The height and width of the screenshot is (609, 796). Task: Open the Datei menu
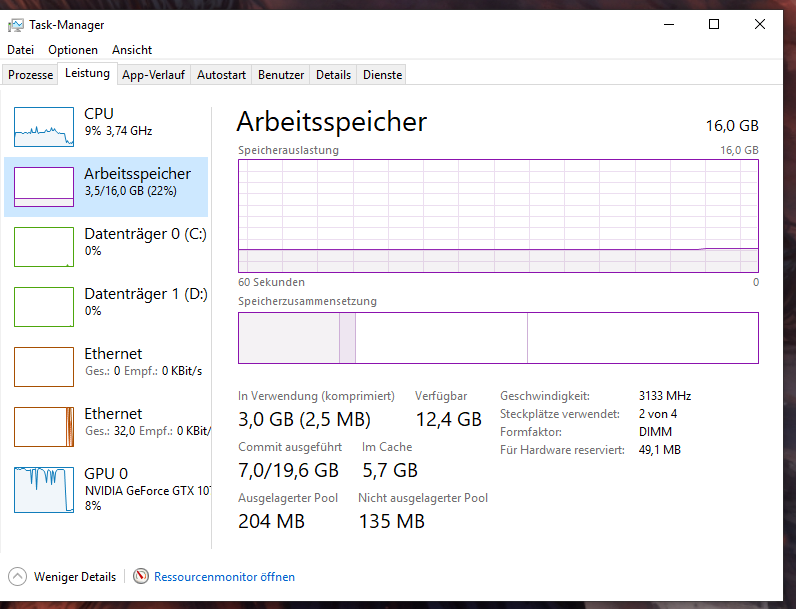click(21, 50)
